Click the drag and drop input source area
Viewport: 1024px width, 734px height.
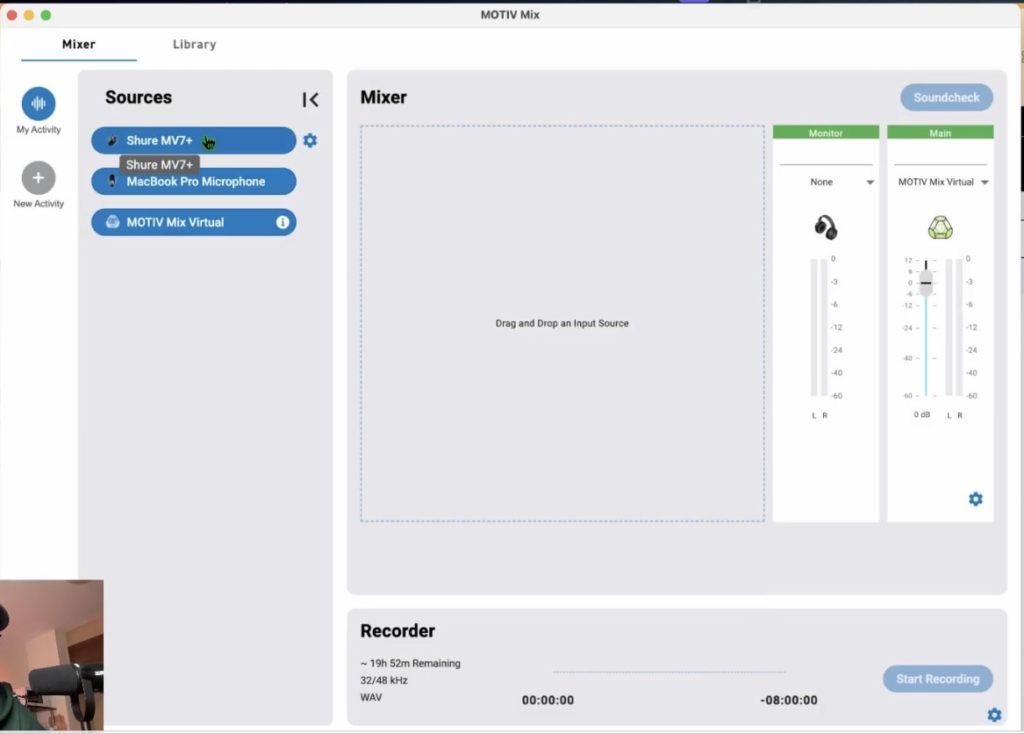coord(562,323)
